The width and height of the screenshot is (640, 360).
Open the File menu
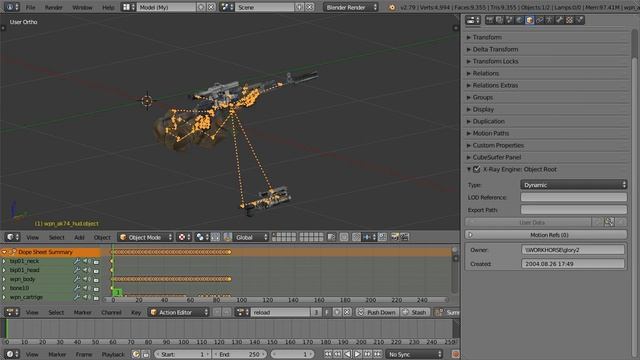click(31, 7)
